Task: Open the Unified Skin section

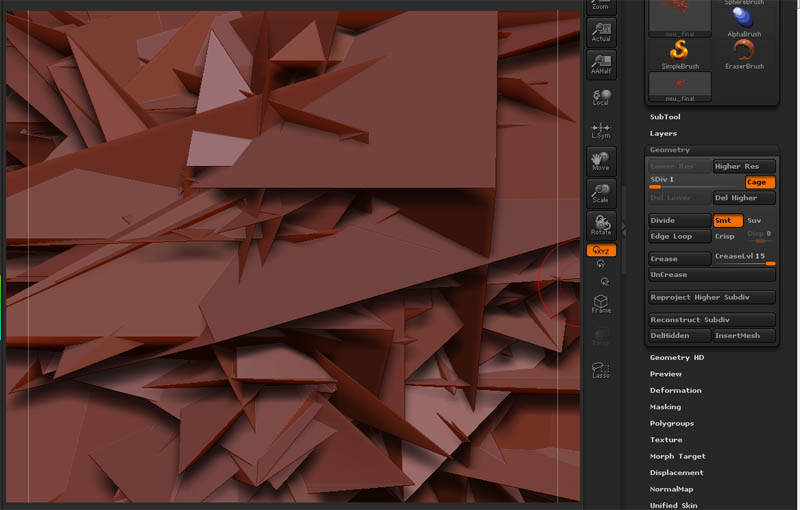Action: click(673, 505)
